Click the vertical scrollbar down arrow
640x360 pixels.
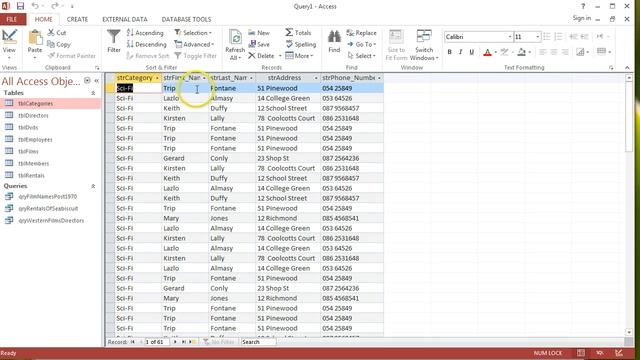pyautogui.click(x=629, y=333)
